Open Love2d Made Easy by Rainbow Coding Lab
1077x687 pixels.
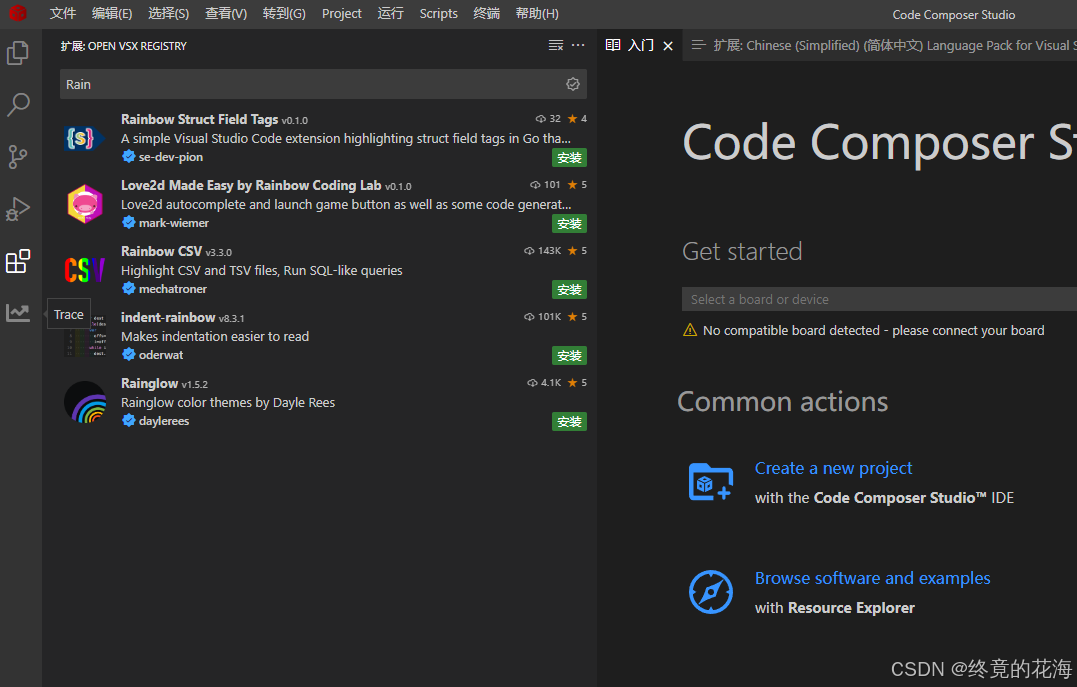click(x=251, y=185)
